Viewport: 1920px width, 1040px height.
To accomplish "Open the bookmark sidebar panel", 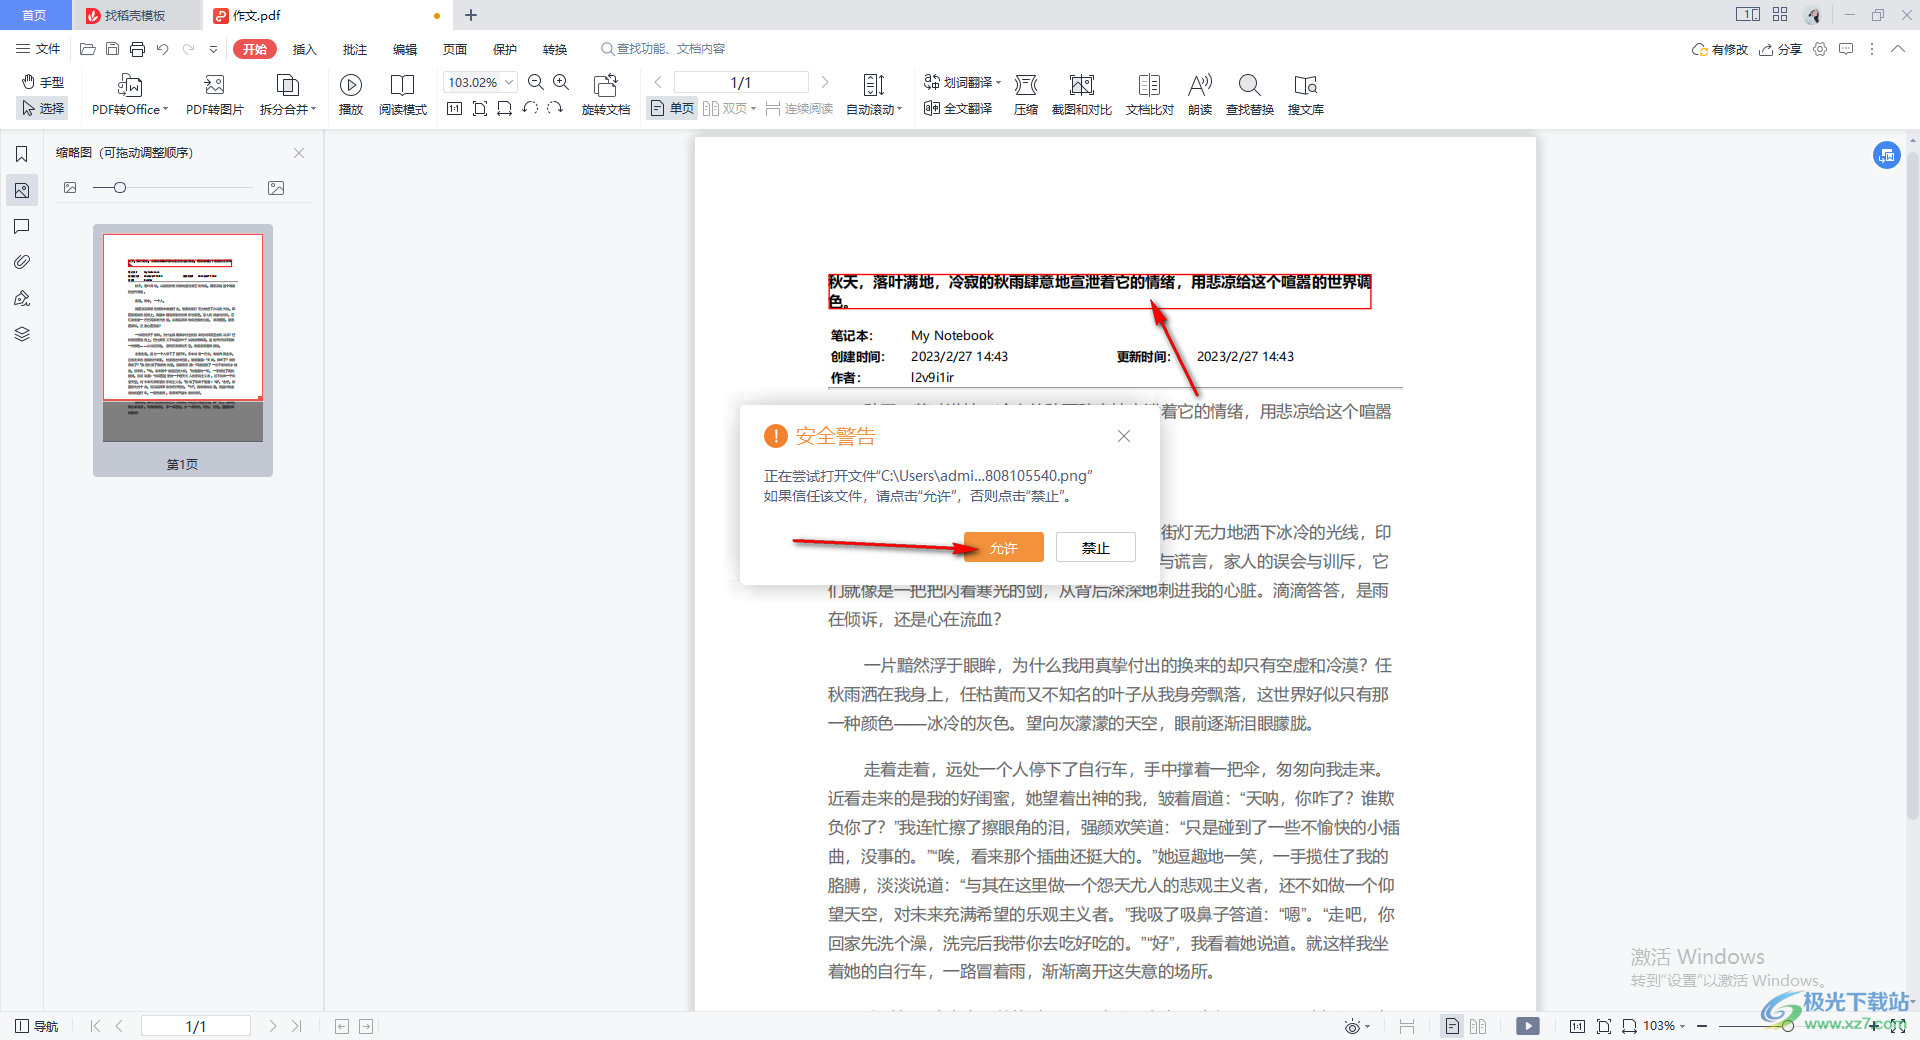I will (21, 154).
